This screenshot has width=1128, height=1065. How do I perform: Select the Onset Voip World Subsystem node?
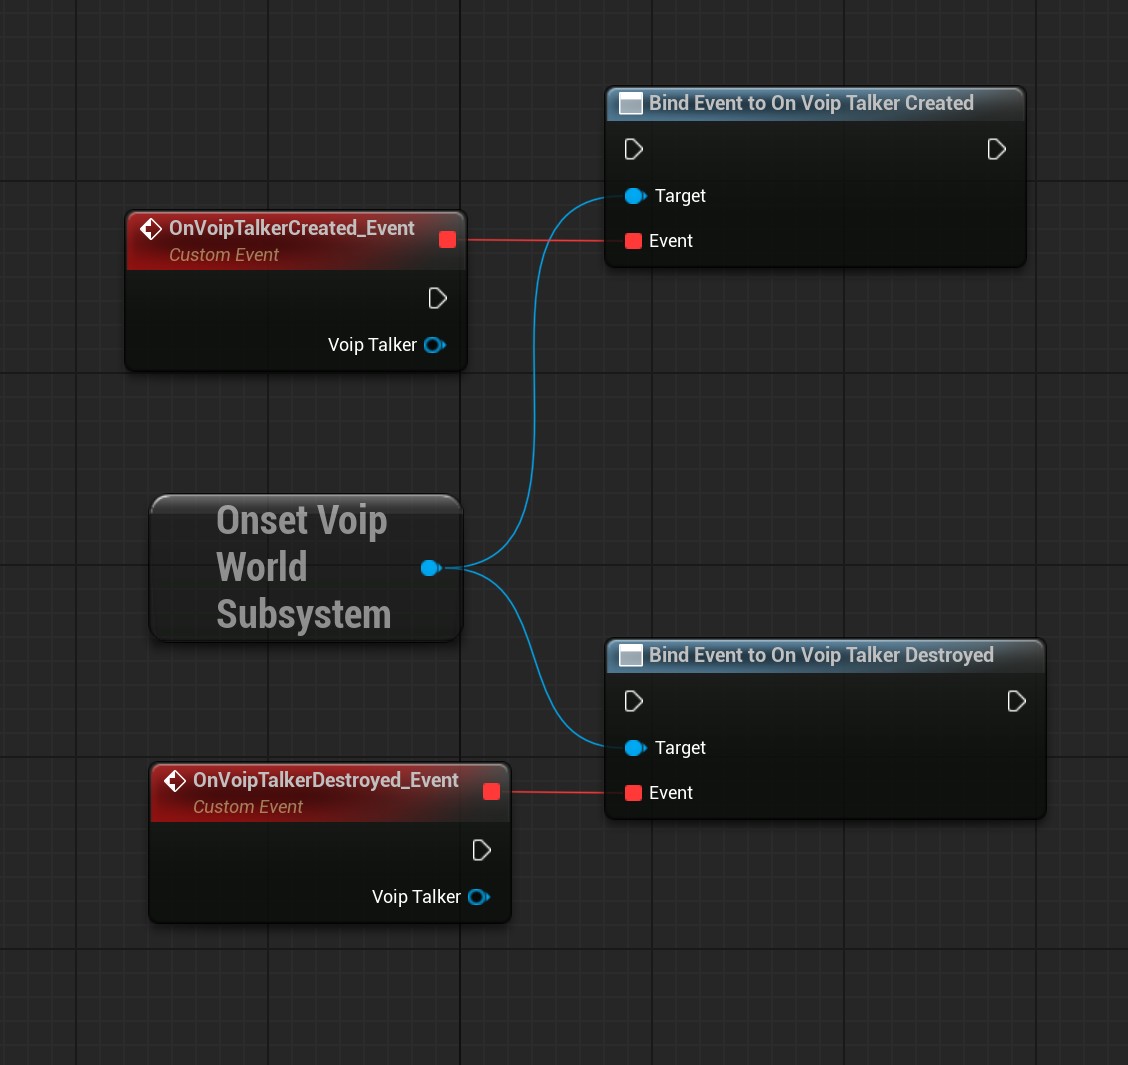point(306,568)
